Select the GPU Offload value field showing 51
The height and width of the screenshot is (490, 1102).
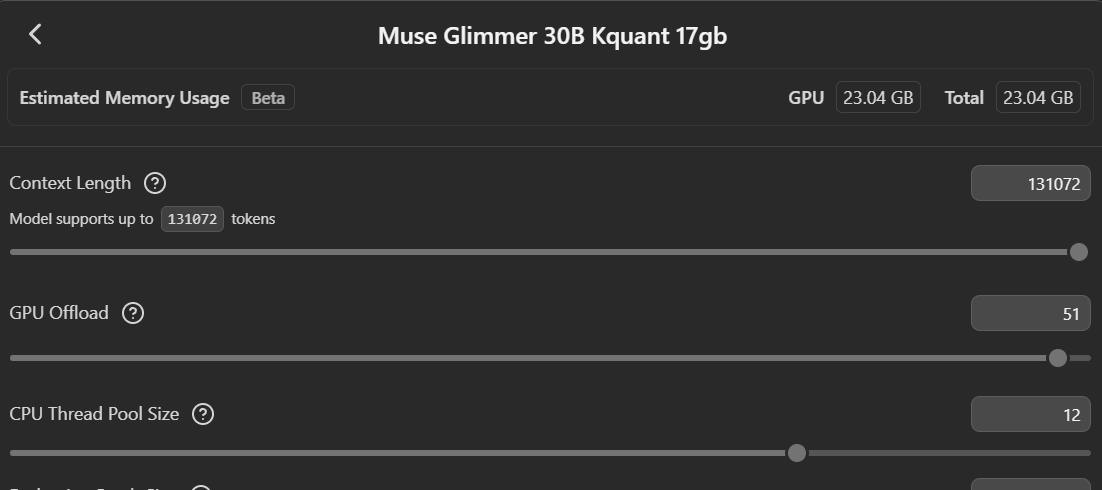click(x=1030, y=314)
